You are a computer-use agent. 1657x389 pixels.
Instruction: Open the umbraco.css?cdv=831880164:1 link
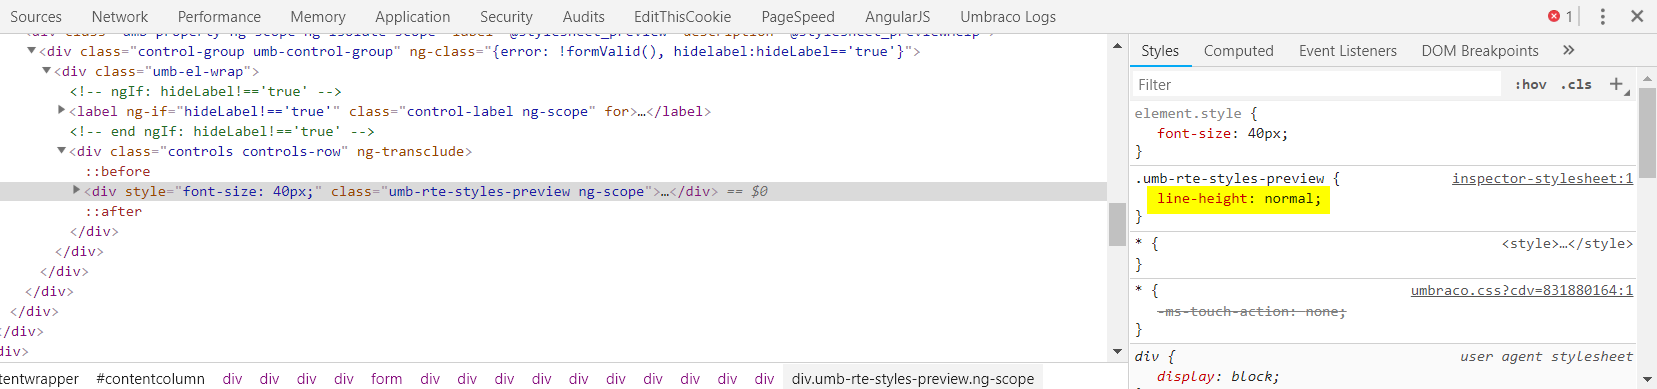[1521, 290]
